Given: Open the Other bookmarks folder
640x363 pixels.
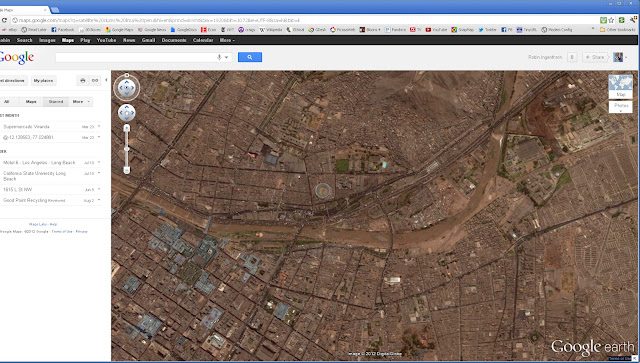Looking at the screenshot, I should tap(618, 30).
